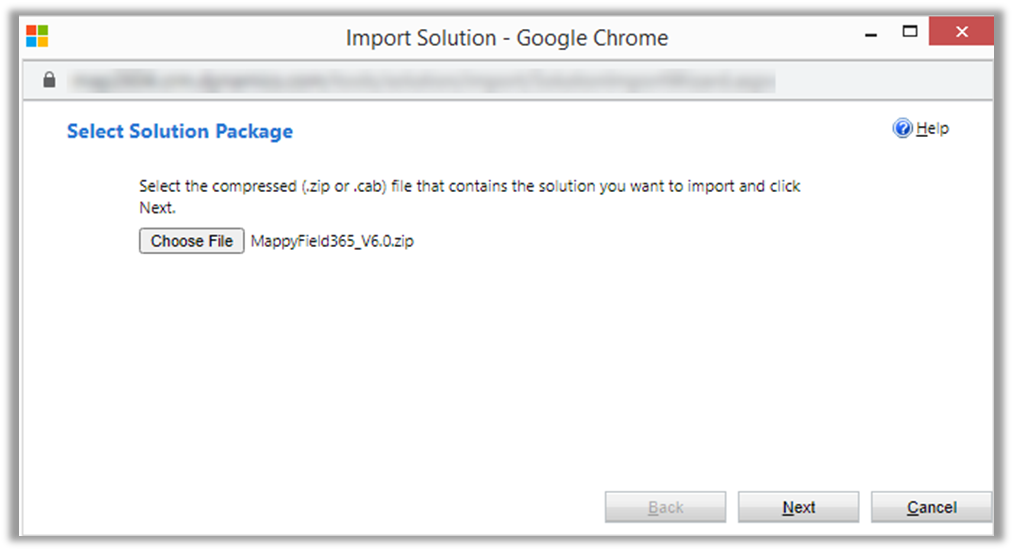Proceed with the Next button
This screenshot has height=551, width=1014.
(798, 507)
